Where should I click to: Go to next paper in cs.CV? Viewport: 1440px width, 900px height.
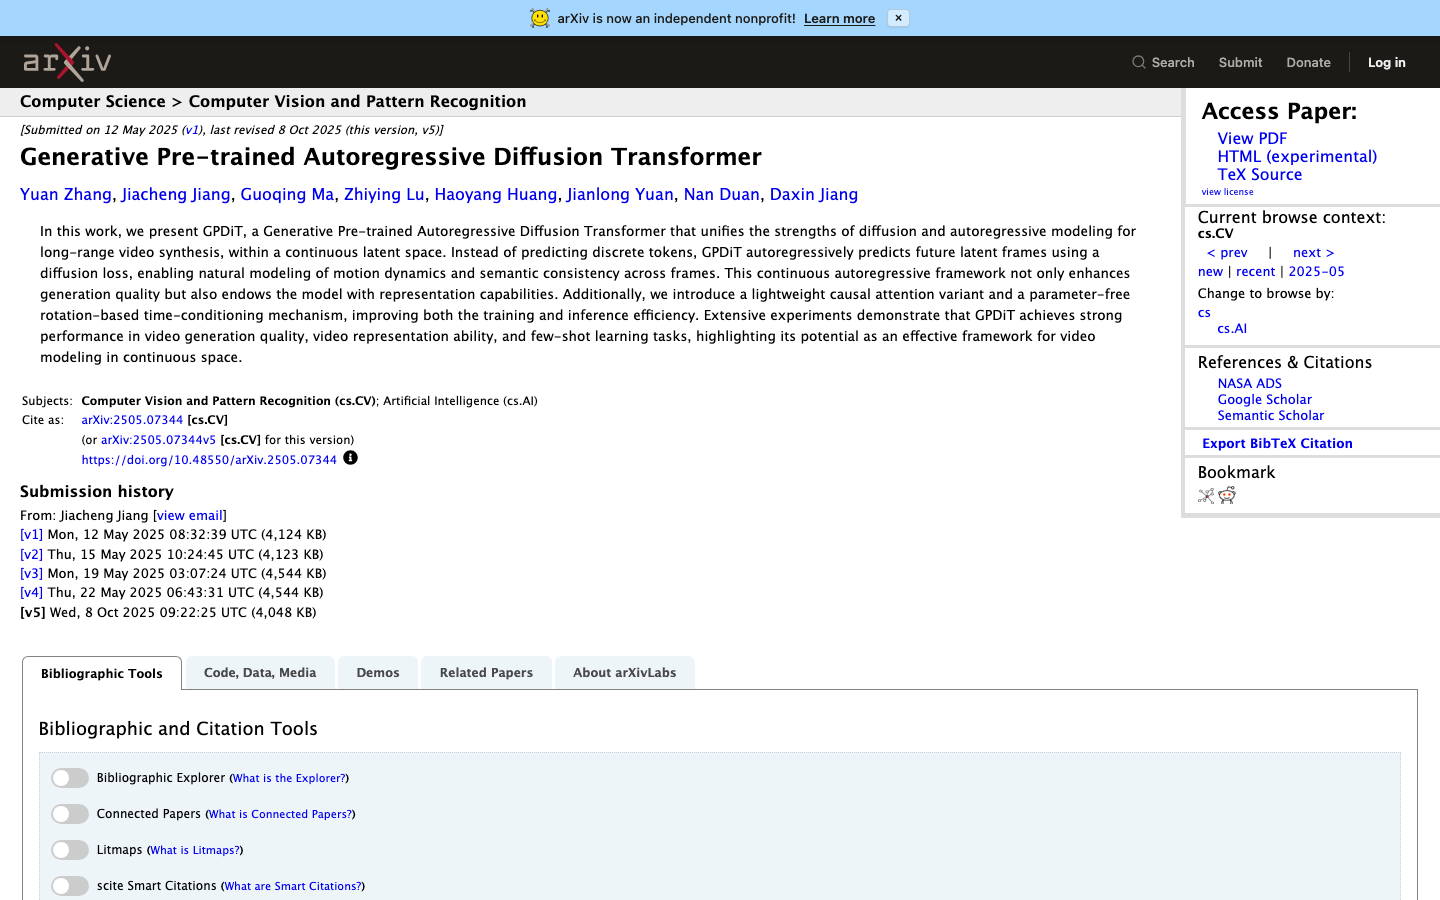1313,252
